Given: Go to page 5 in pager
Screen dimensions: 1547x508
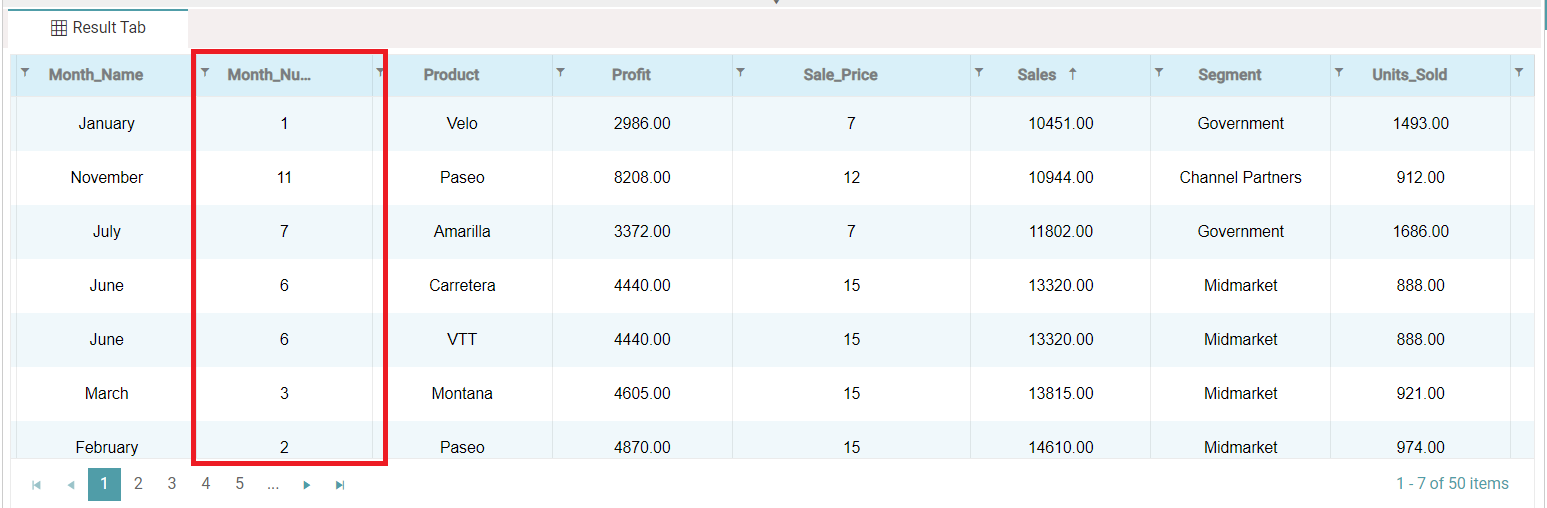Looking at the screenshot, I should pyautogui.click(x=239, y=484).
